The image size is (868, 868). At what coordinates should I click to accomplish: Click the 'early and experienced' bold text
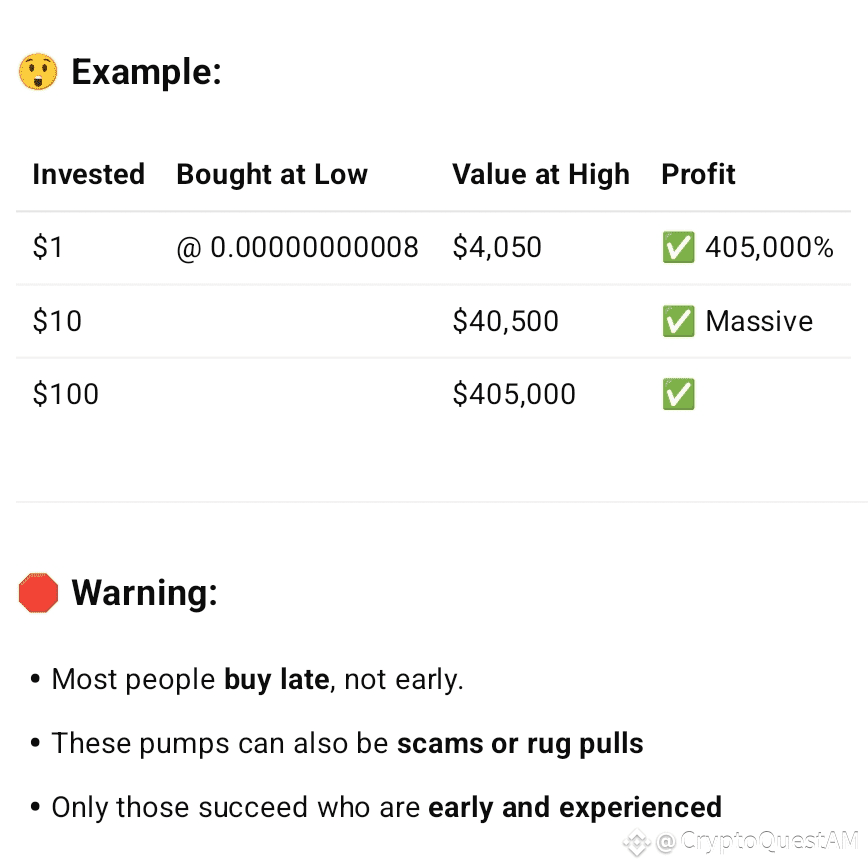pos(575,808)
